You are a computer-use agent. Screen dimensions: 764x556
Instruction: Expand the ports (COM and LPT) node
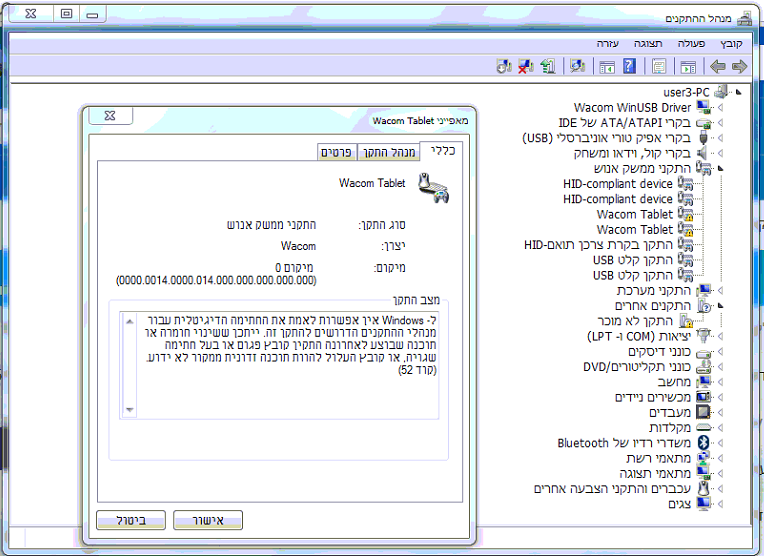click(x=721, y=336)
